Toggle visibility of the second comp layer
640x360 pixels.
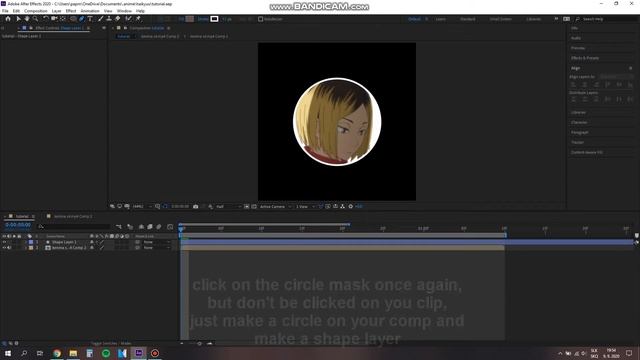[x=4, y=248]
